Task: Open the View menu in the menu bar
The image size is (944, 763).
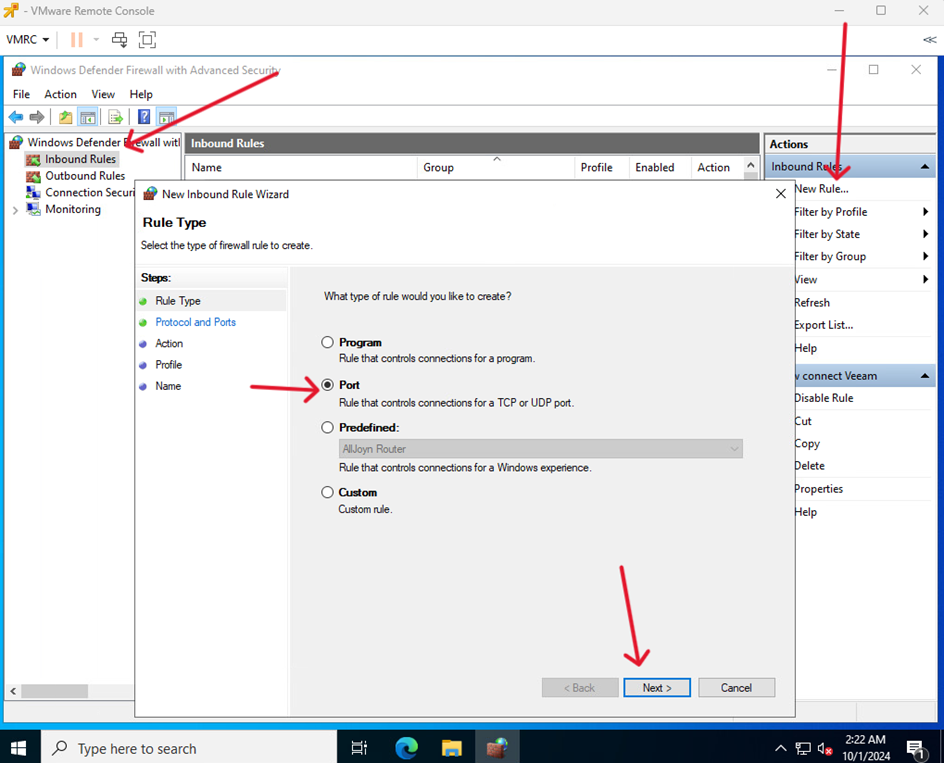Action: (103, 94)
